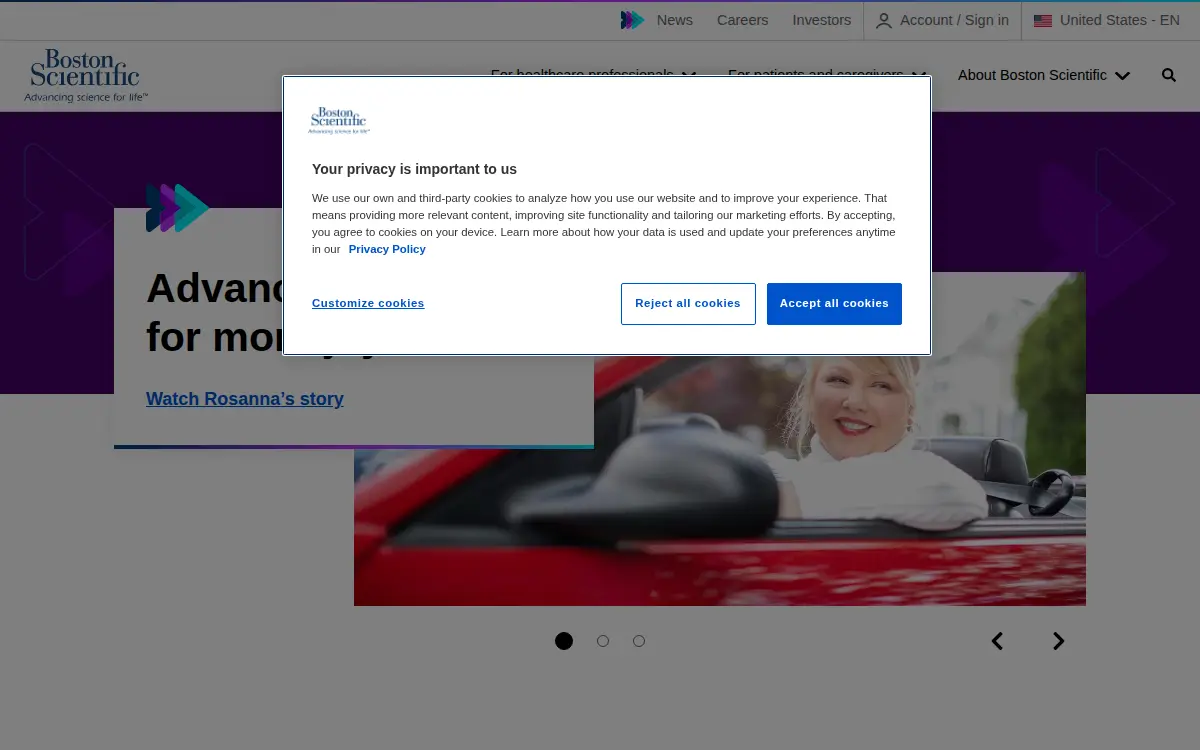The image size is (1200, 750).
Task: Open the Investors page
Action: point(822,20)
